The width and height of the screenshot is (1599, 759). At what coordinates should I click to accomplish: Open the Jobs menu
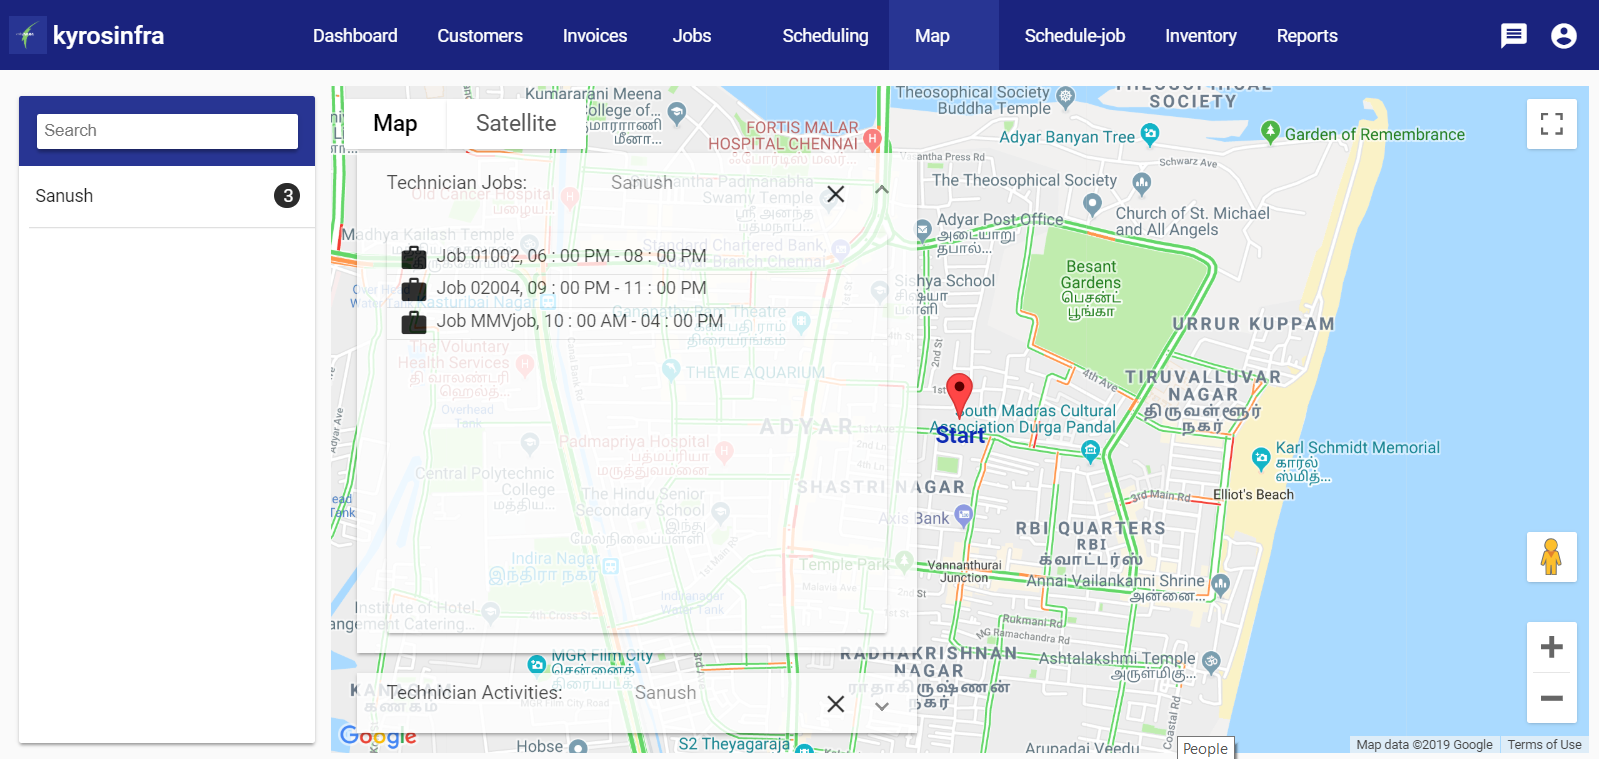(x=692, y=36)
